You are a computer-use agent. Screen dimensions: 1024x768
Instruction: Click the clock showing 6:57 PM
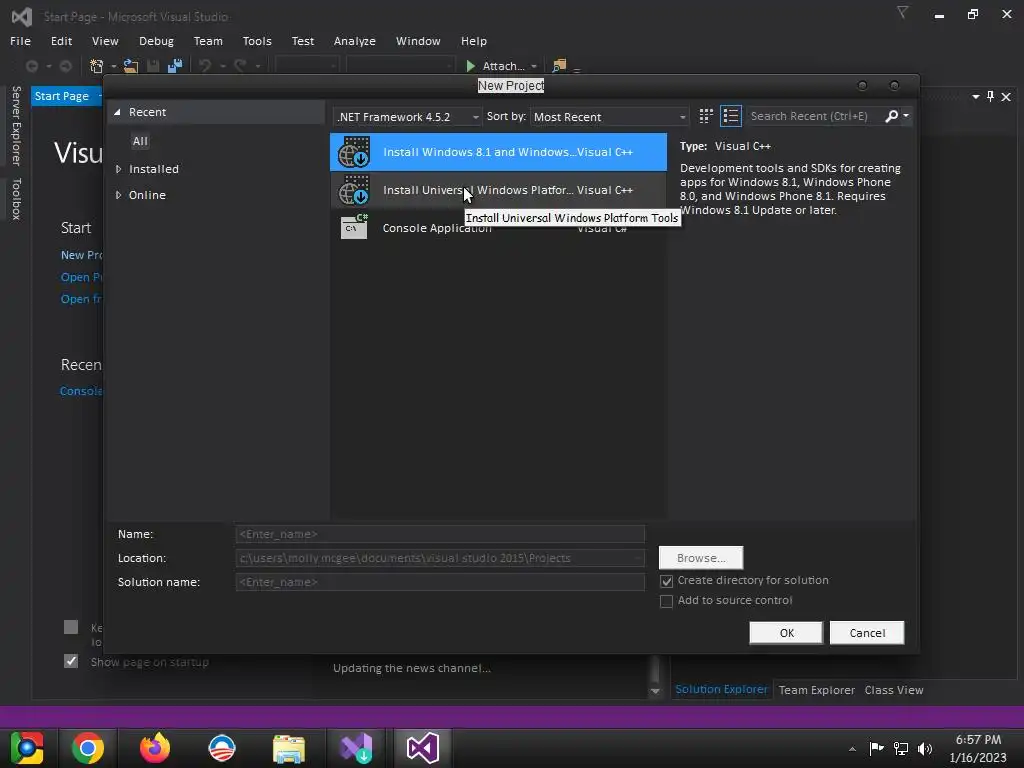click(x=978, y=740)
